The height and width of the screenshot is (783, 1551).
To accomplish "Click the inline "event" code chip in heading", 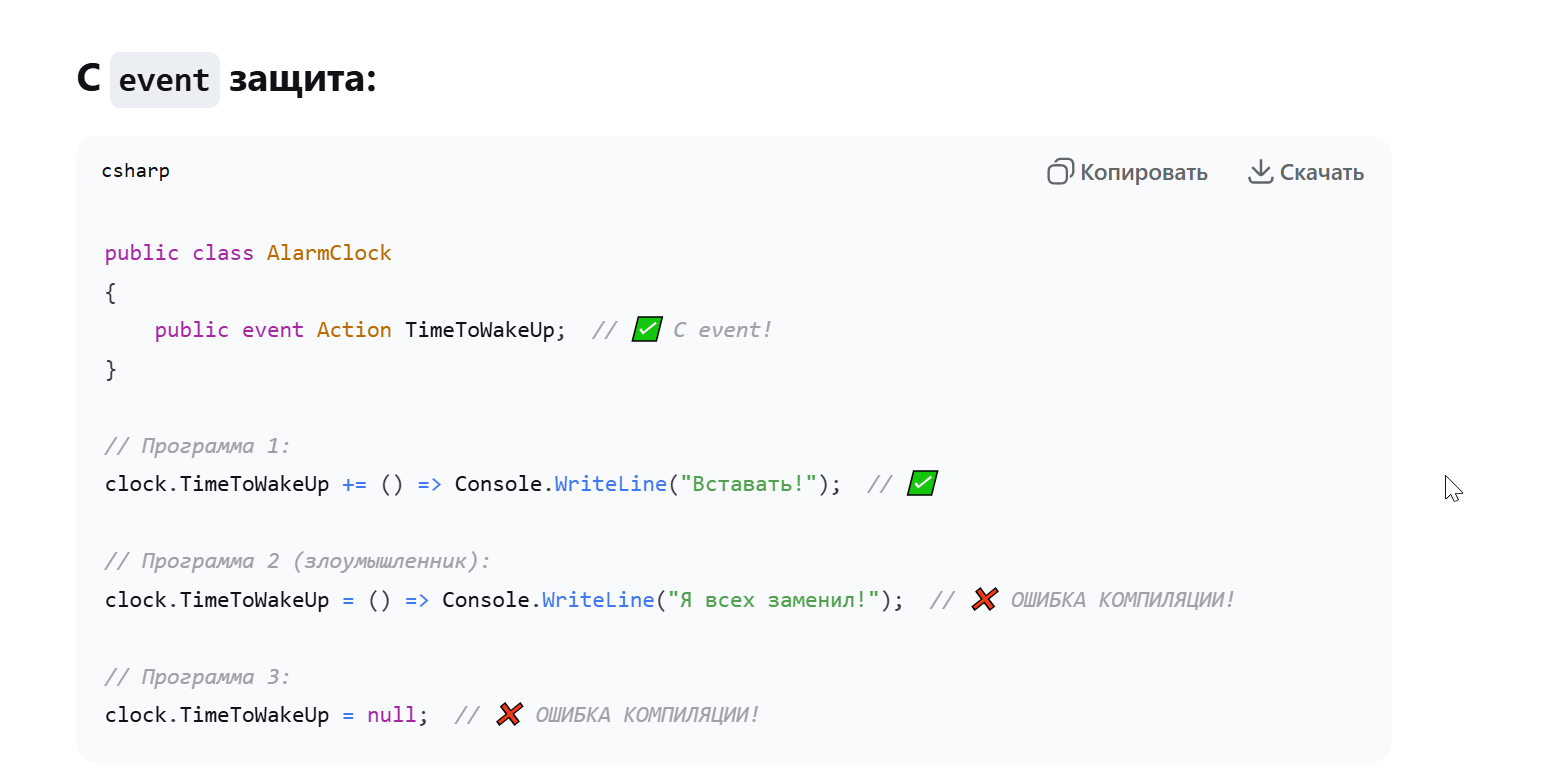I will point(164,80).
